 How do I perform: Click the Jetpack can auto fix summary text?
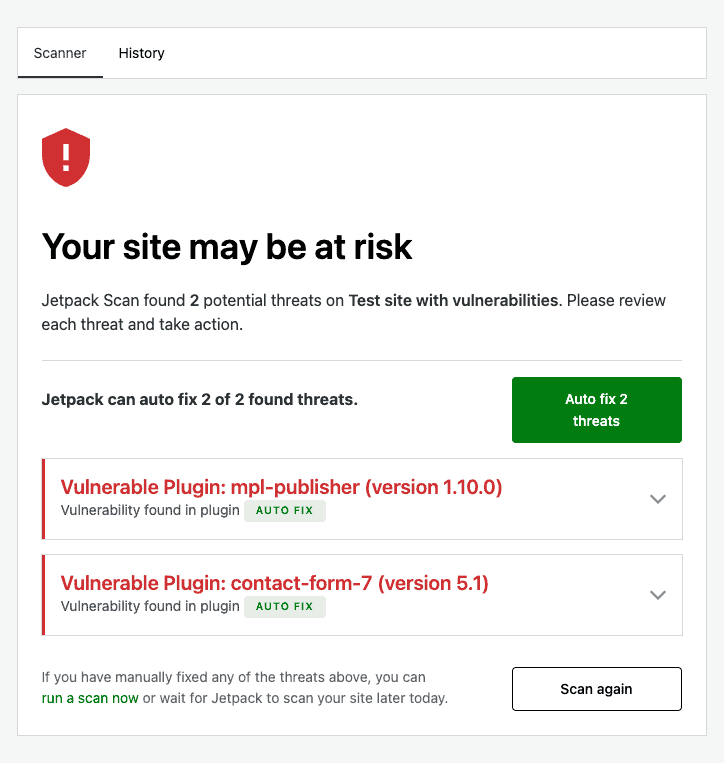click(x=199, y=400)
